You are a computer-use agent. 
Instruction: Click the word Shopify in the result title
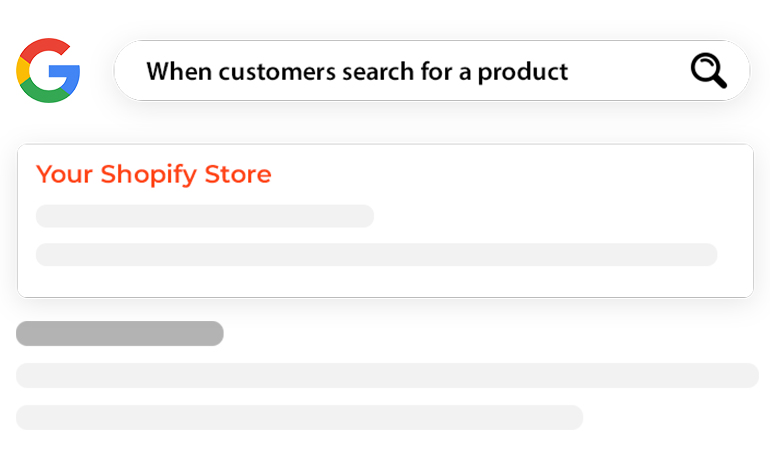tap(151, 175)
